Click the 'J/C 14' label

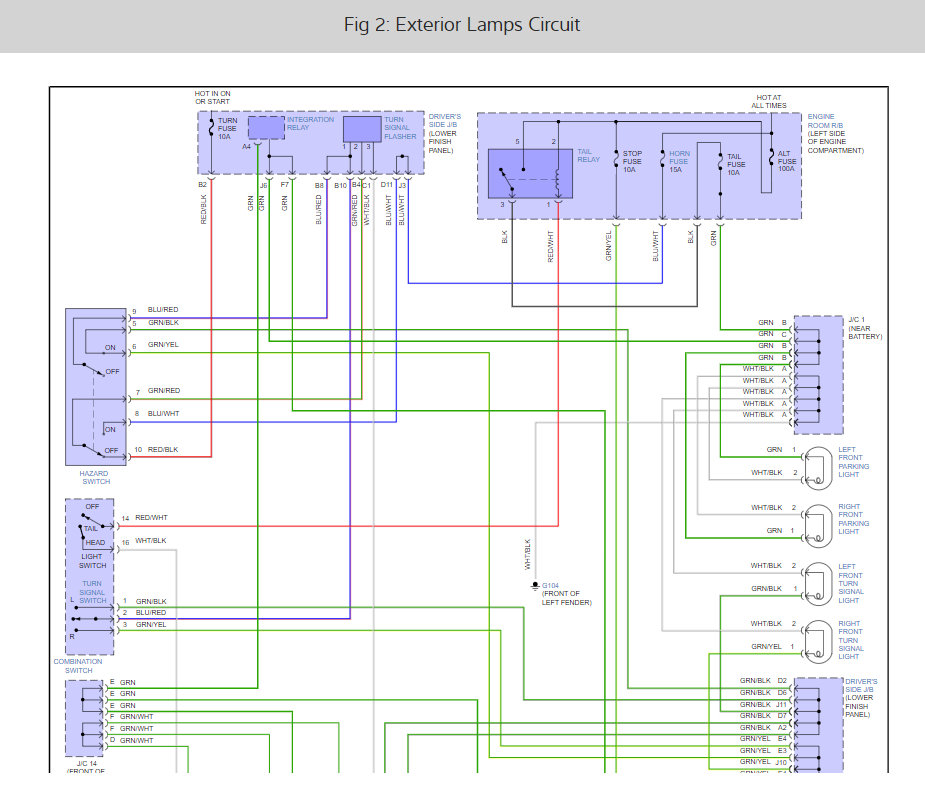coord(87,763)
